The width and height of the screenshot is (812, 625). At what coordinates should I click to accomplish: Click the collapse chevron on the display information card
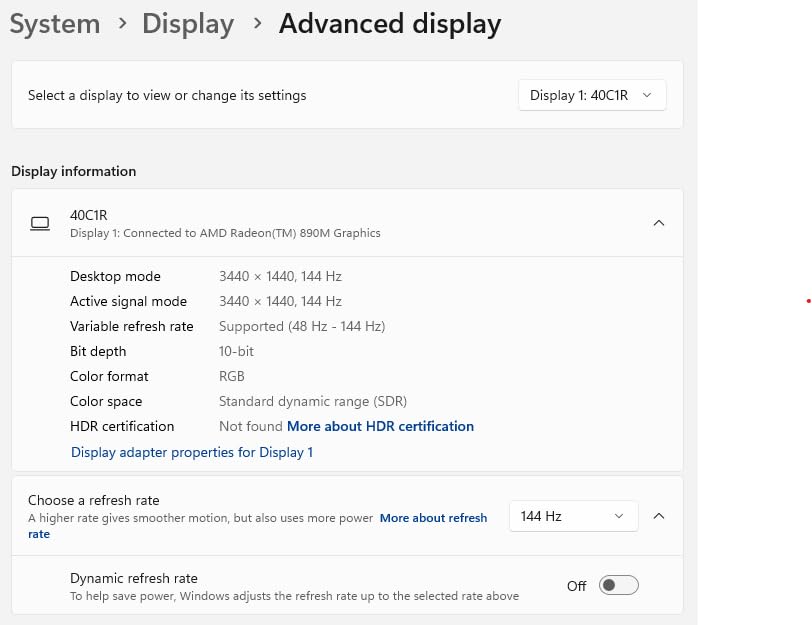[x=659, y=223]
